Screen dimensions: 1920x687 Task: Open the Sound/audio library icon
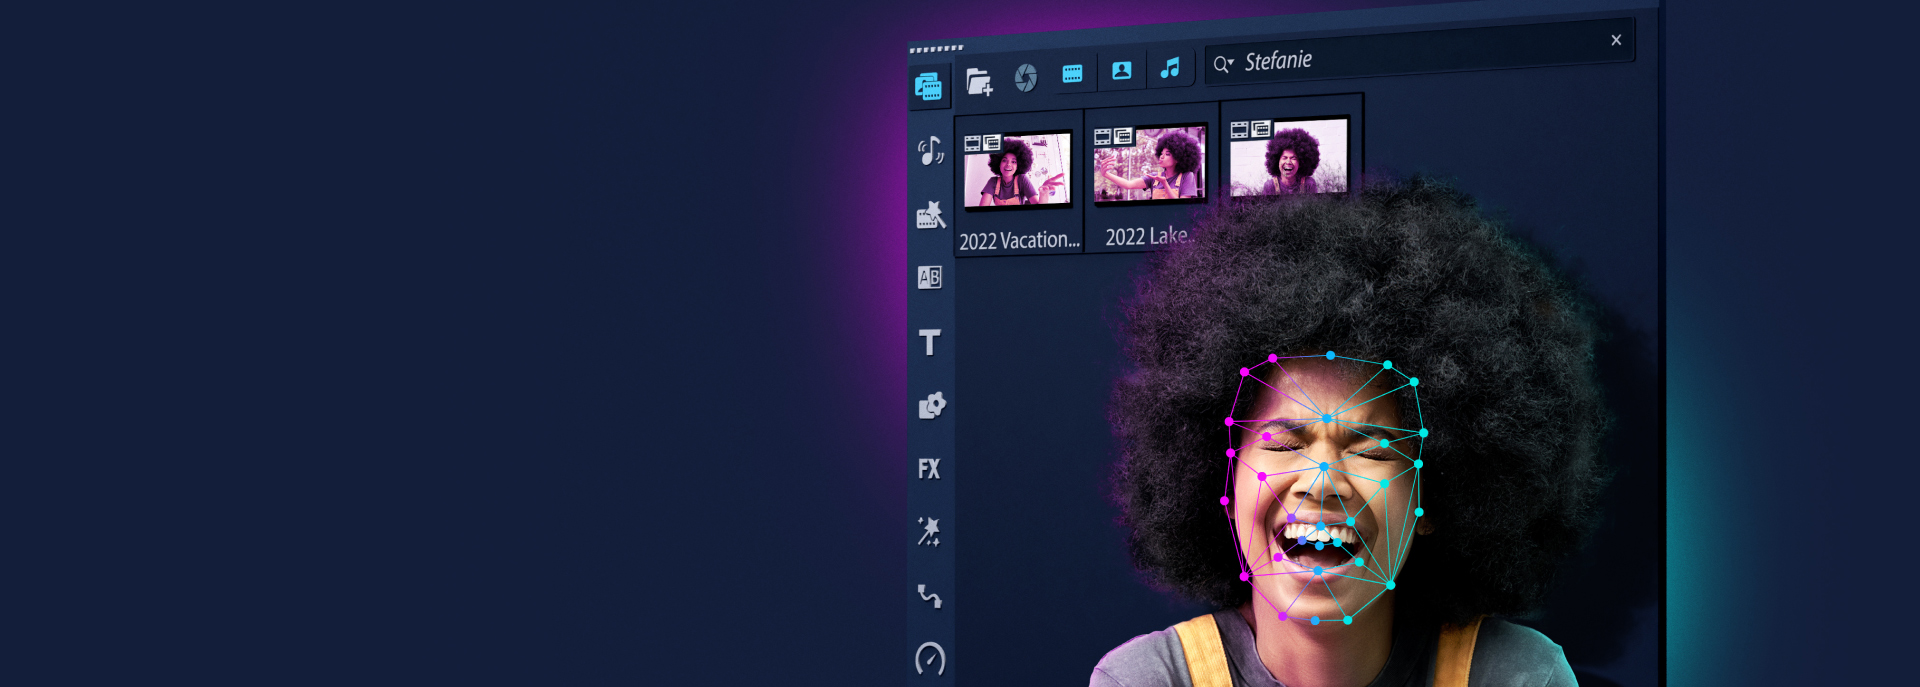tap(931, 150)
